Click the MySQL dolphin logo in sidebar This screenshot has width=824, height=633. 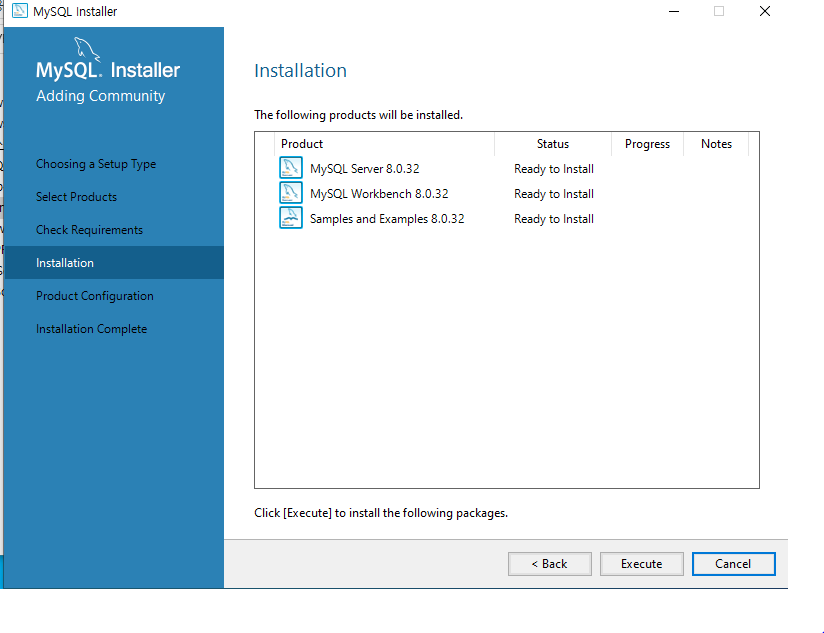[x=87, y=49]
